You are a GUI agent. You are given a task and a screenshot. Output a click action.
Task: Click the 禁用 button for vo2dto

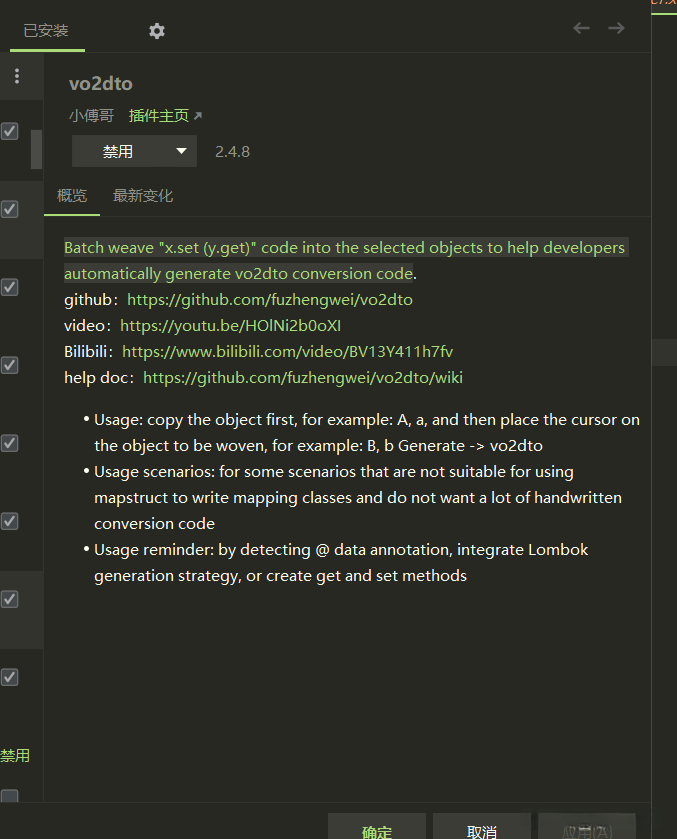(x=118, y=152)
